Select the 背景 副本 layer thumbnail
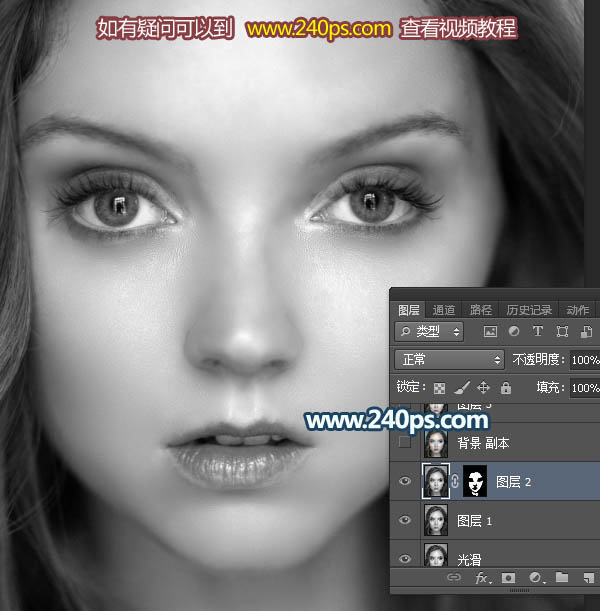 (x=436, y=443)
